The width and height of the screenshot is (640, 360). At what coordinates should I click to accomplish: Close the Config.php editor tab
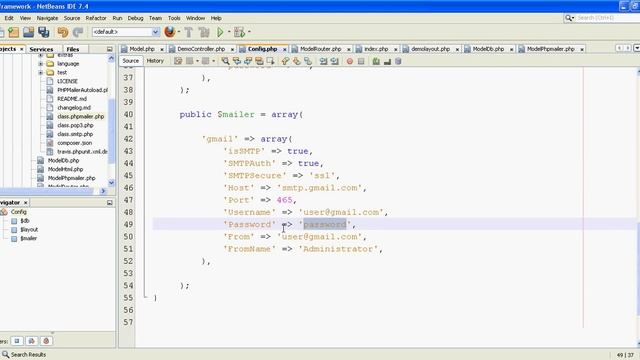(x=284, y=49)
